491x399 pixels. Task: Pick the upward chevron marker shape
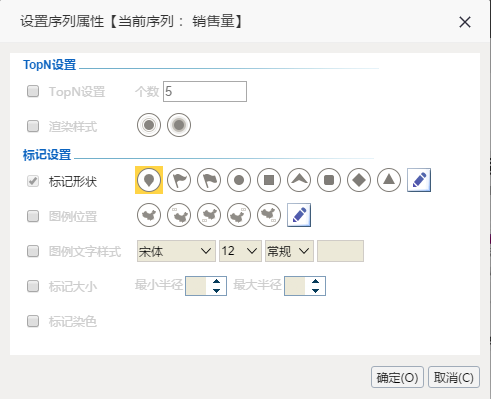(299, 180)
